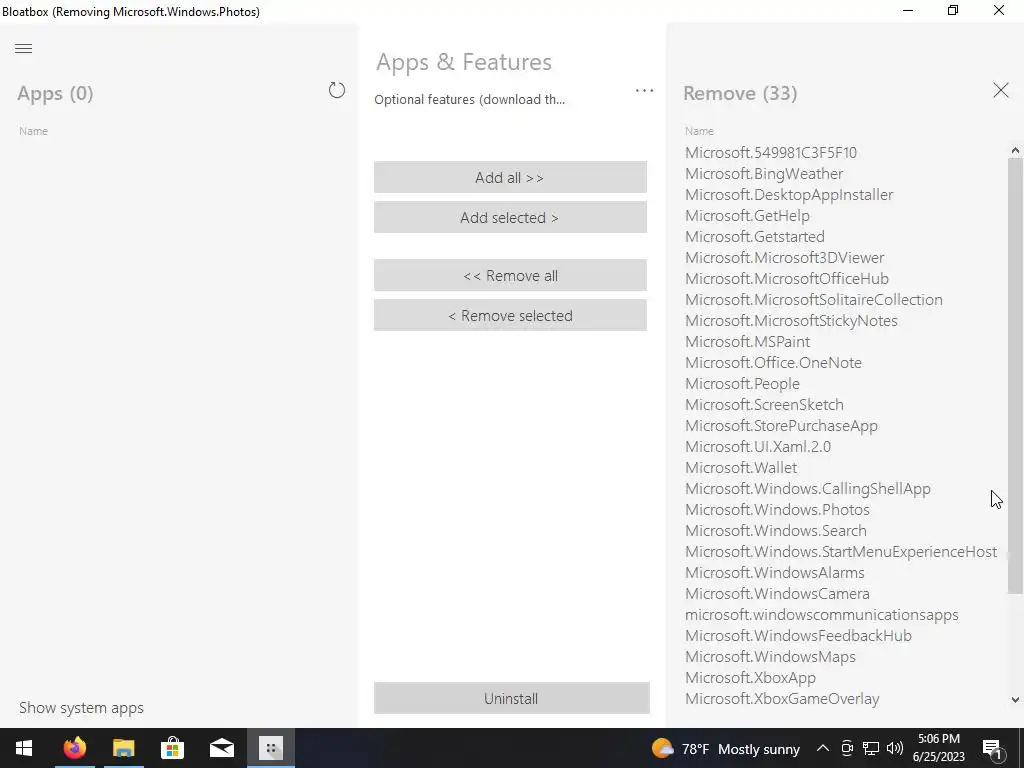Click Remove list scrollbar up arrow
The height and width of the screenshot is (768, 1024).
1015,151
